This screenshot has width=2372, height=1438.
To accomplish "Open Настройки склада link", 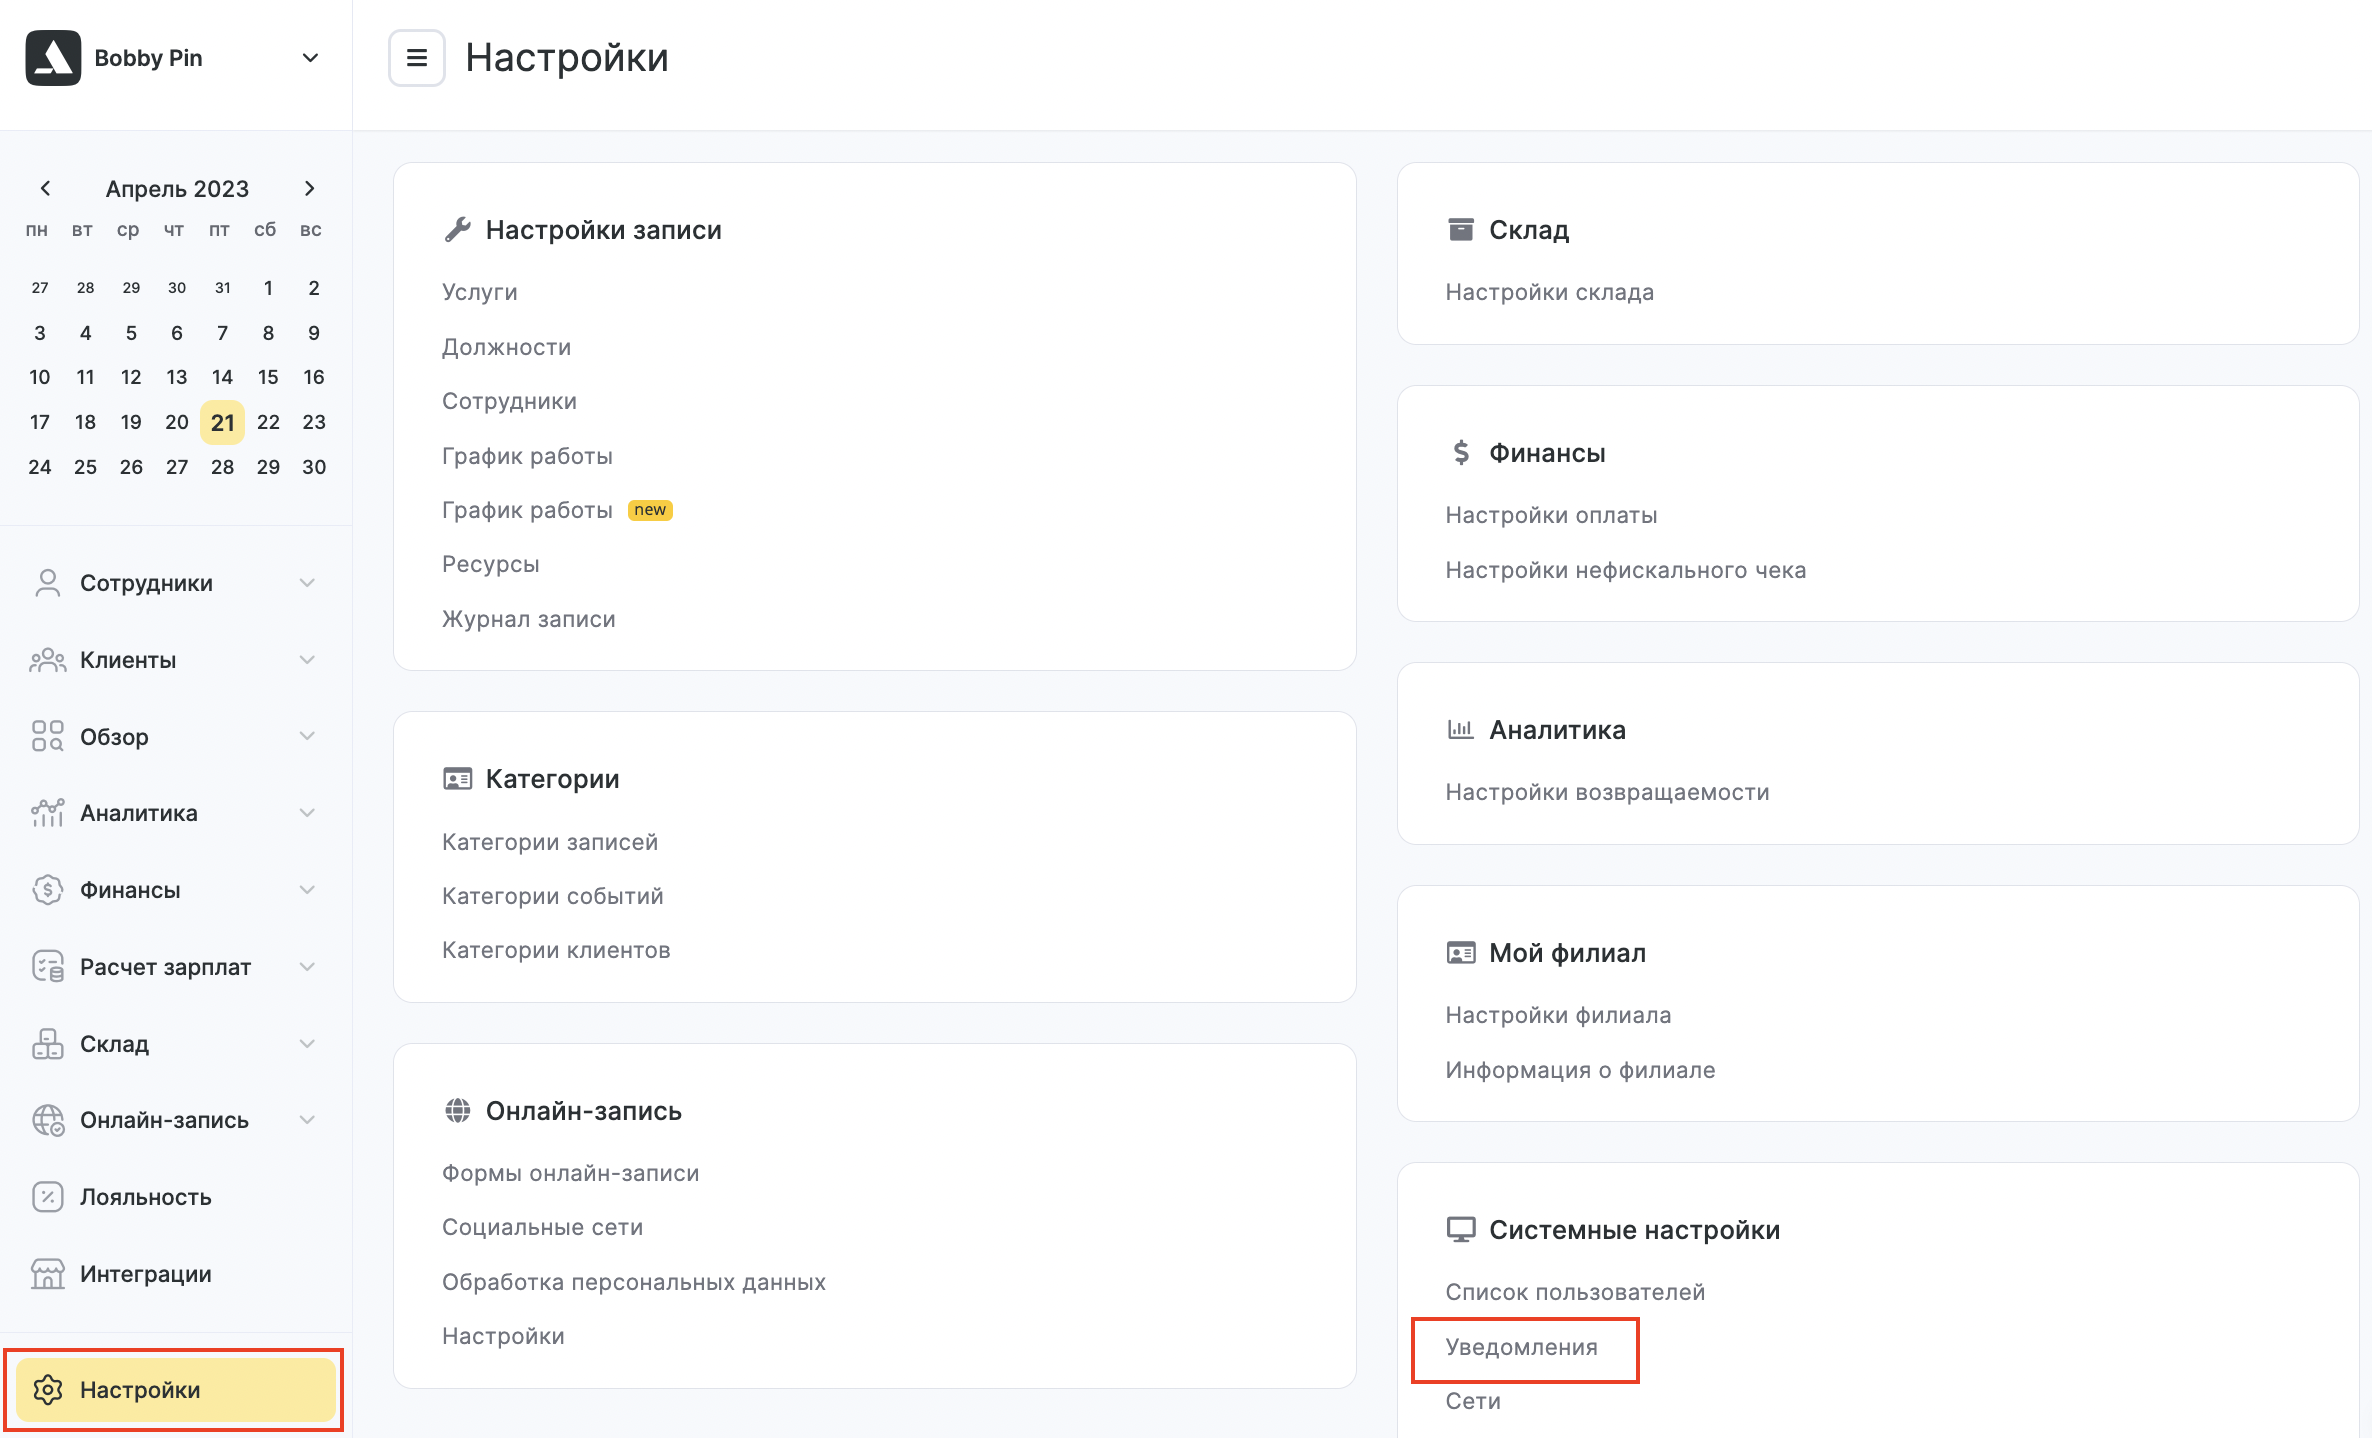I will 1550,292.
